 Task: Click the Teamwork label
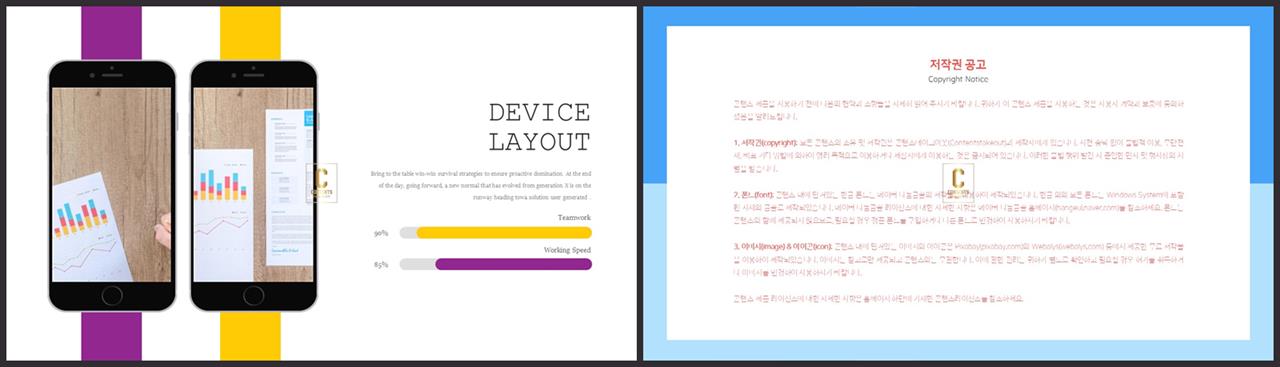573,218
